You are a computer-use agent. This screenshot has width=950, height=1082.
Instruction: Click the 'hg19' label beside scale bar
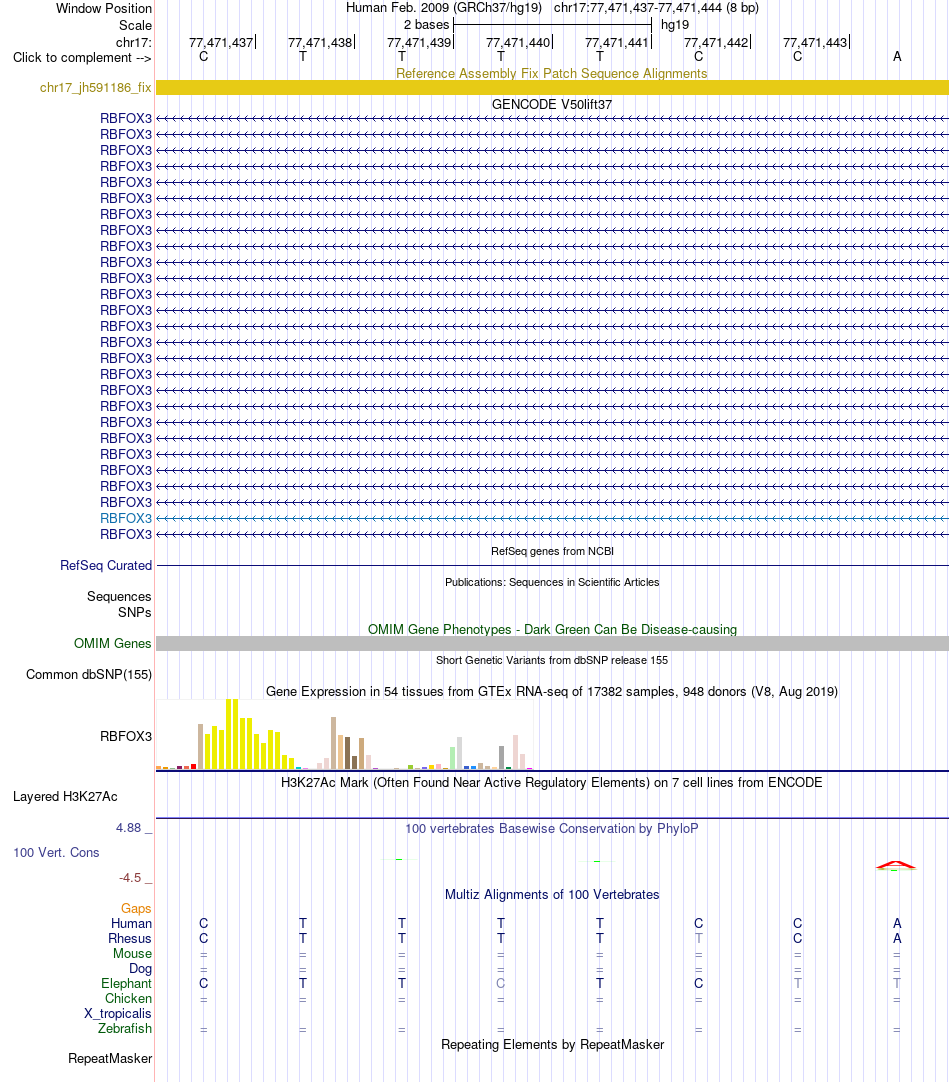(x=675, y=25)
